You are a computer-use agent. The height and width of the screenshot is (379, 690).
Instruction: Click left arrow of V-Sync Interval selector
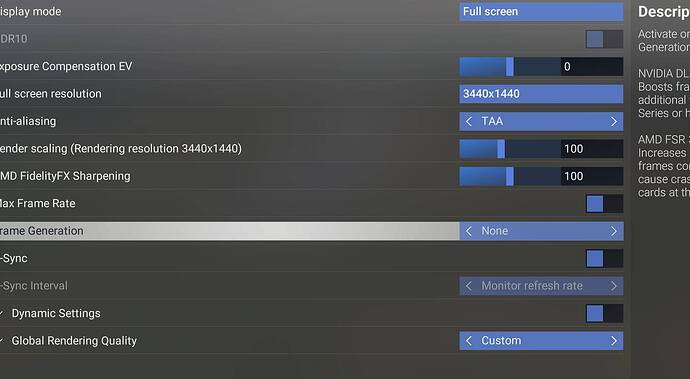point(469,286)
